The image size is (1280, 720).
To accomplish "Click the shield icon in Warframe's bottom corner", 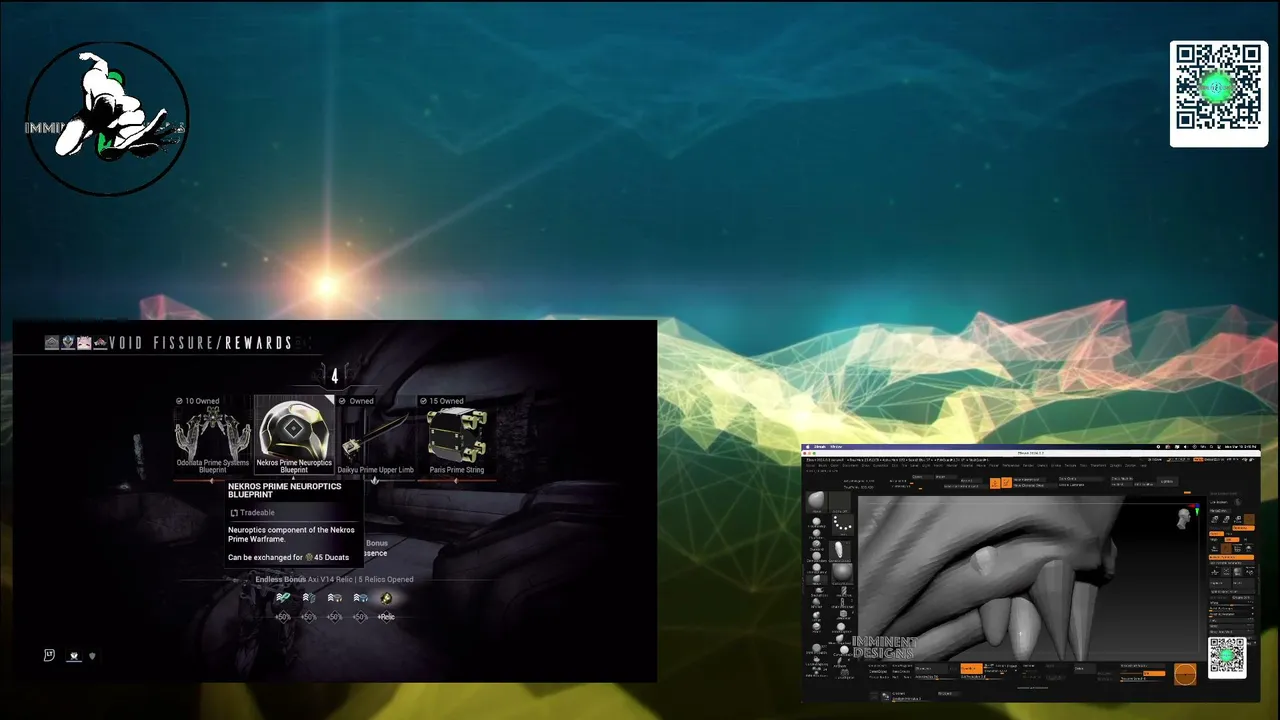I will [93, 656].
